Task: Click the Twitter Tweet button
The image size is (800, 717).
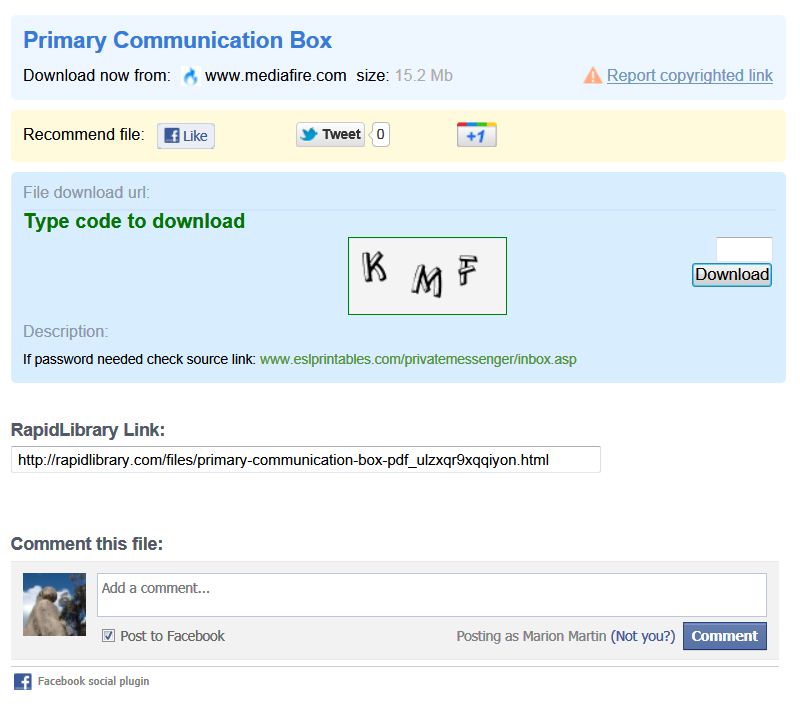Action: click(331, 135)
